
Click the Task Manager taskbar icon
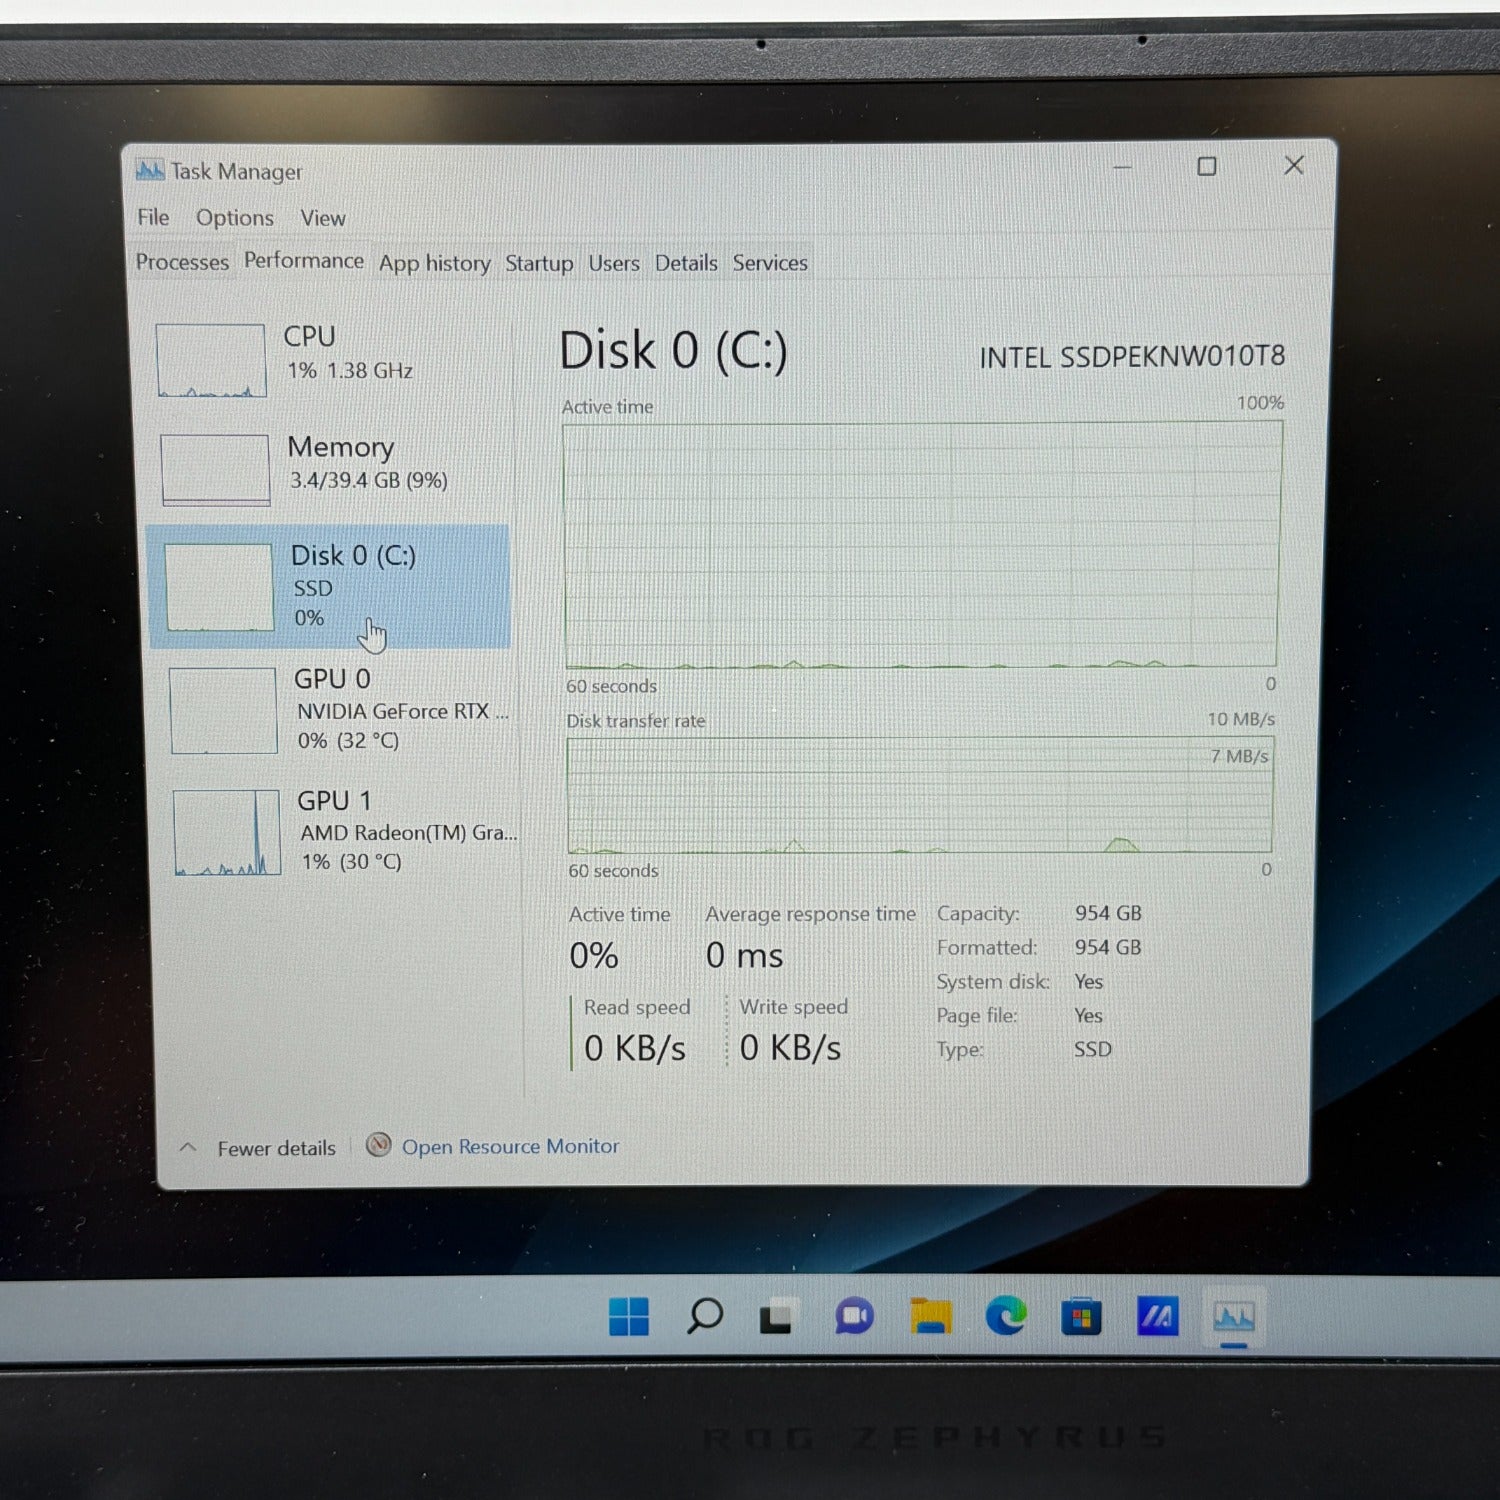1233,1318
